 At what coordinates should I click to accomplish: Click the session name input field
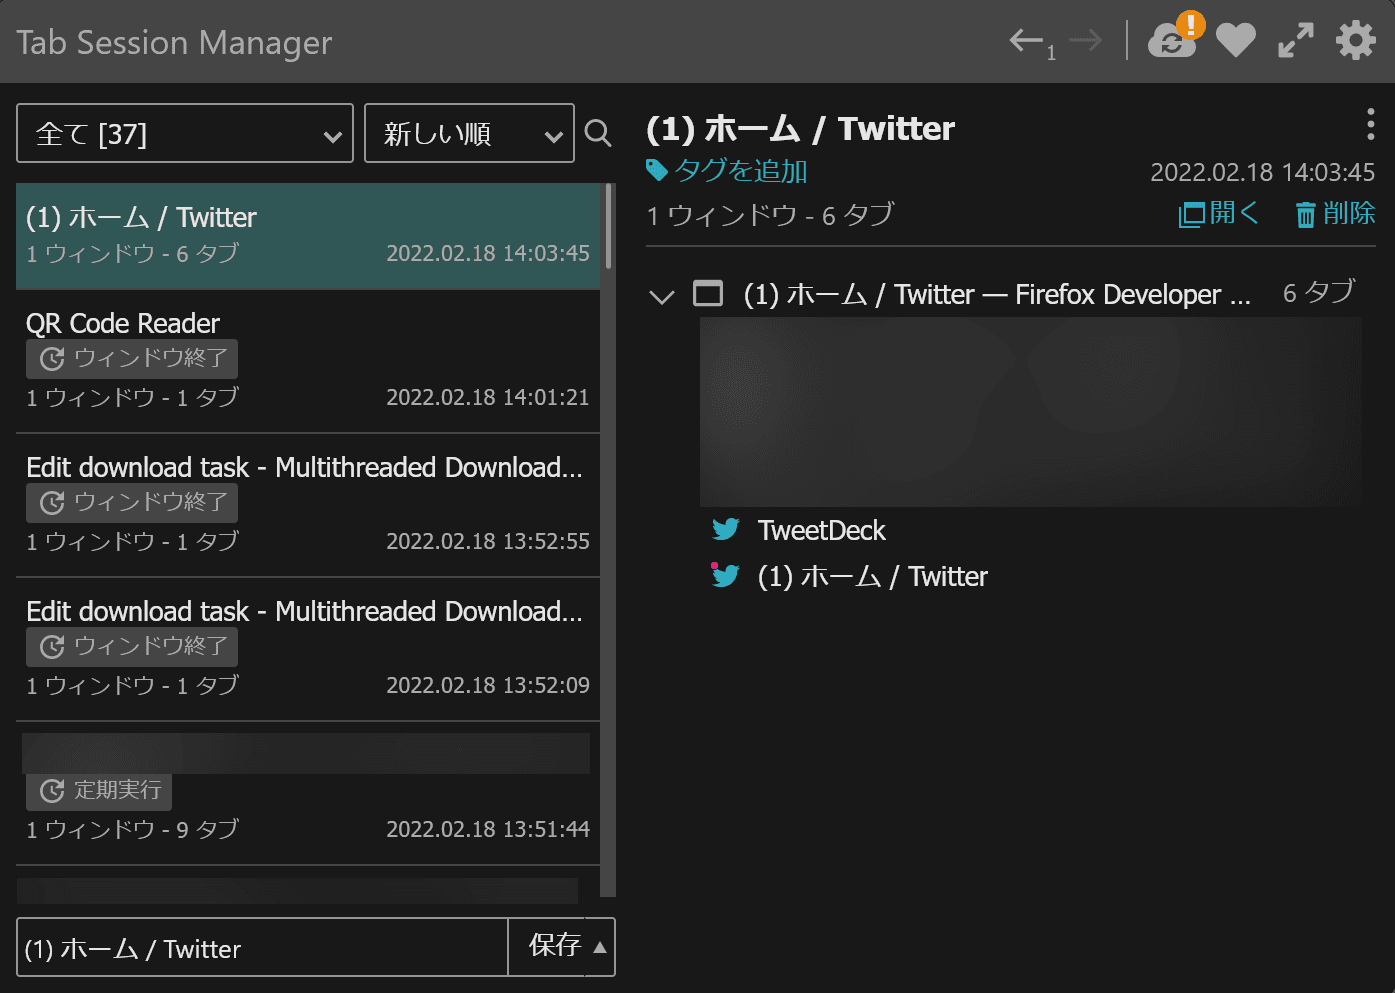[x=263, y=947]
